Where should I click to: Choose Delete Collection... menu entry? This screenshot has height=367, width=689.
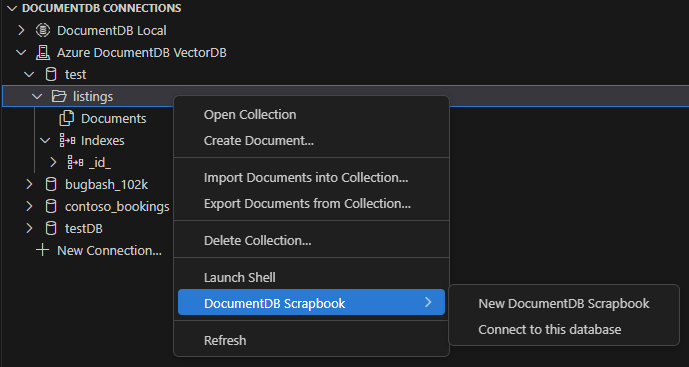click(x=311, y=240)
